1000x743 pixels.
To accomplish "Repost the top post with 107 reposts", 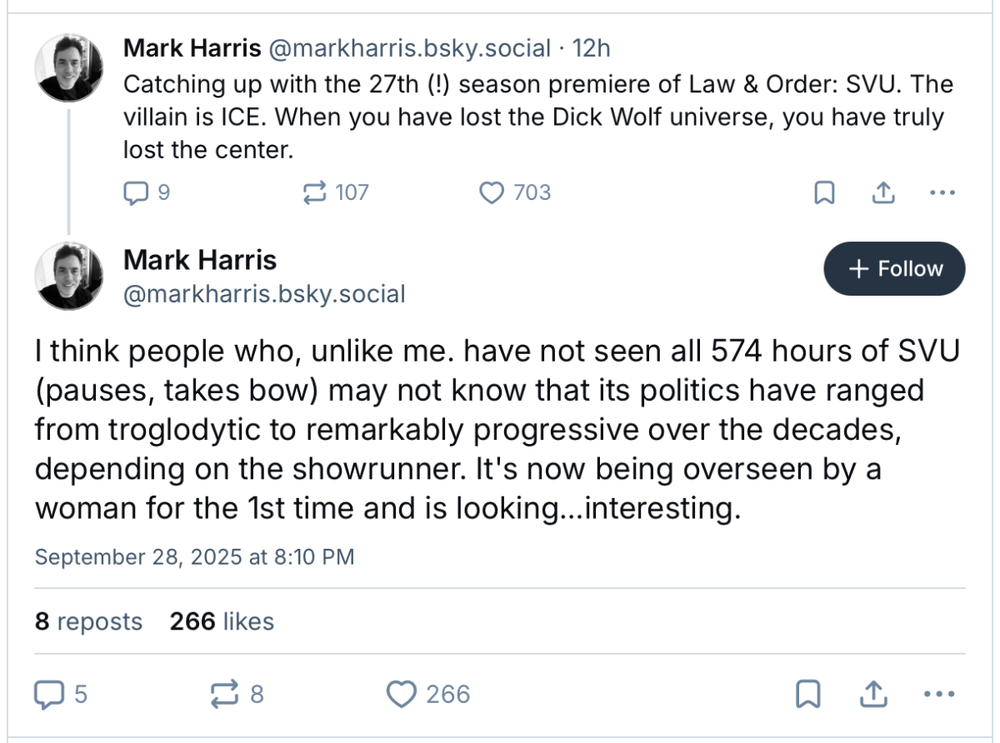I will pos(314,192).
